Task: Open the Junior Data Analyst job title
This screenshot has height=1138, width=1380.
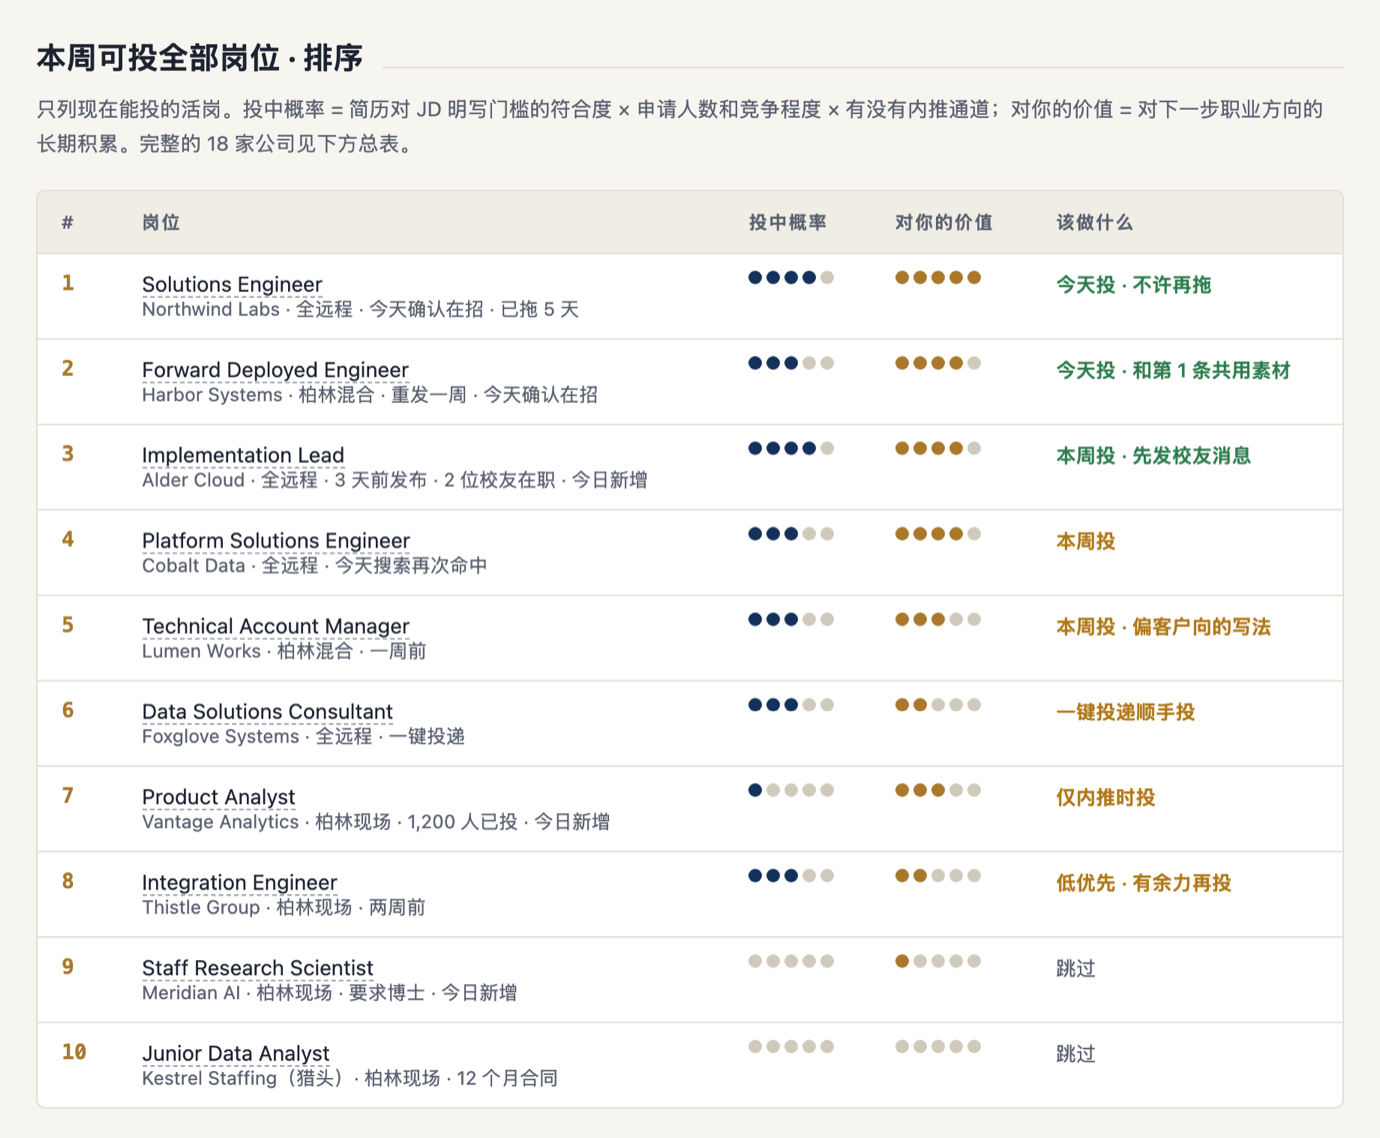Action: 236,1053
